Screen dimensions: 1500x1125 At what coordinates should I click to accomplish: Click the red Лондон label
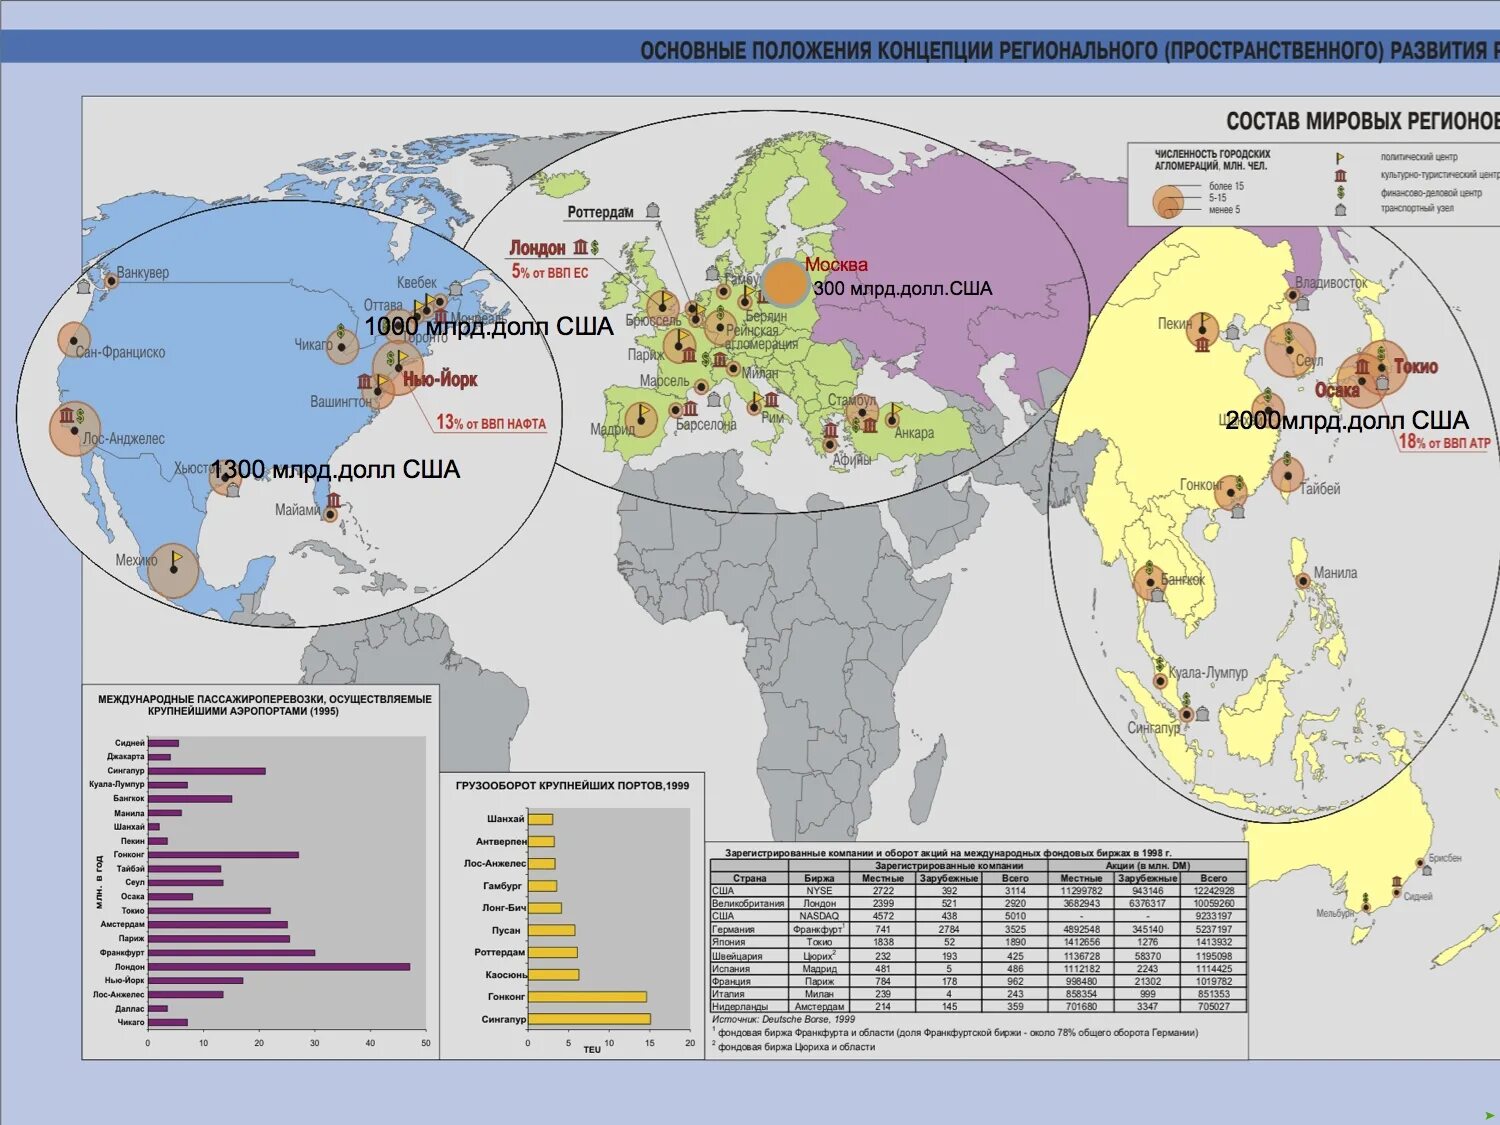538,247
